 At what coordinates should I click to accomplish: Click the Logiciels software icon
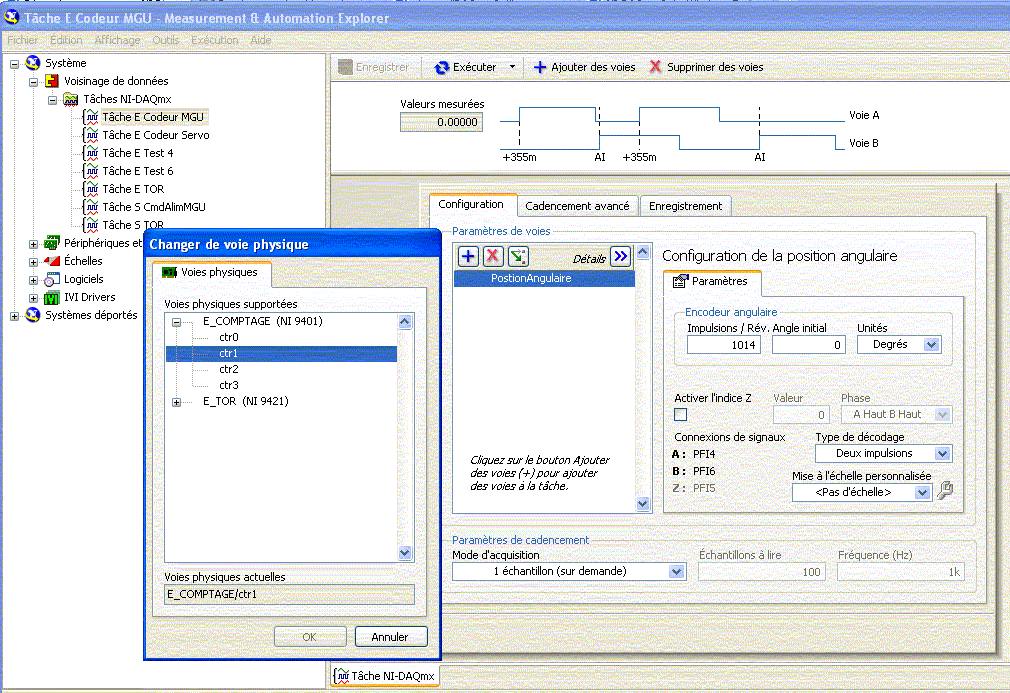point(52,280)
